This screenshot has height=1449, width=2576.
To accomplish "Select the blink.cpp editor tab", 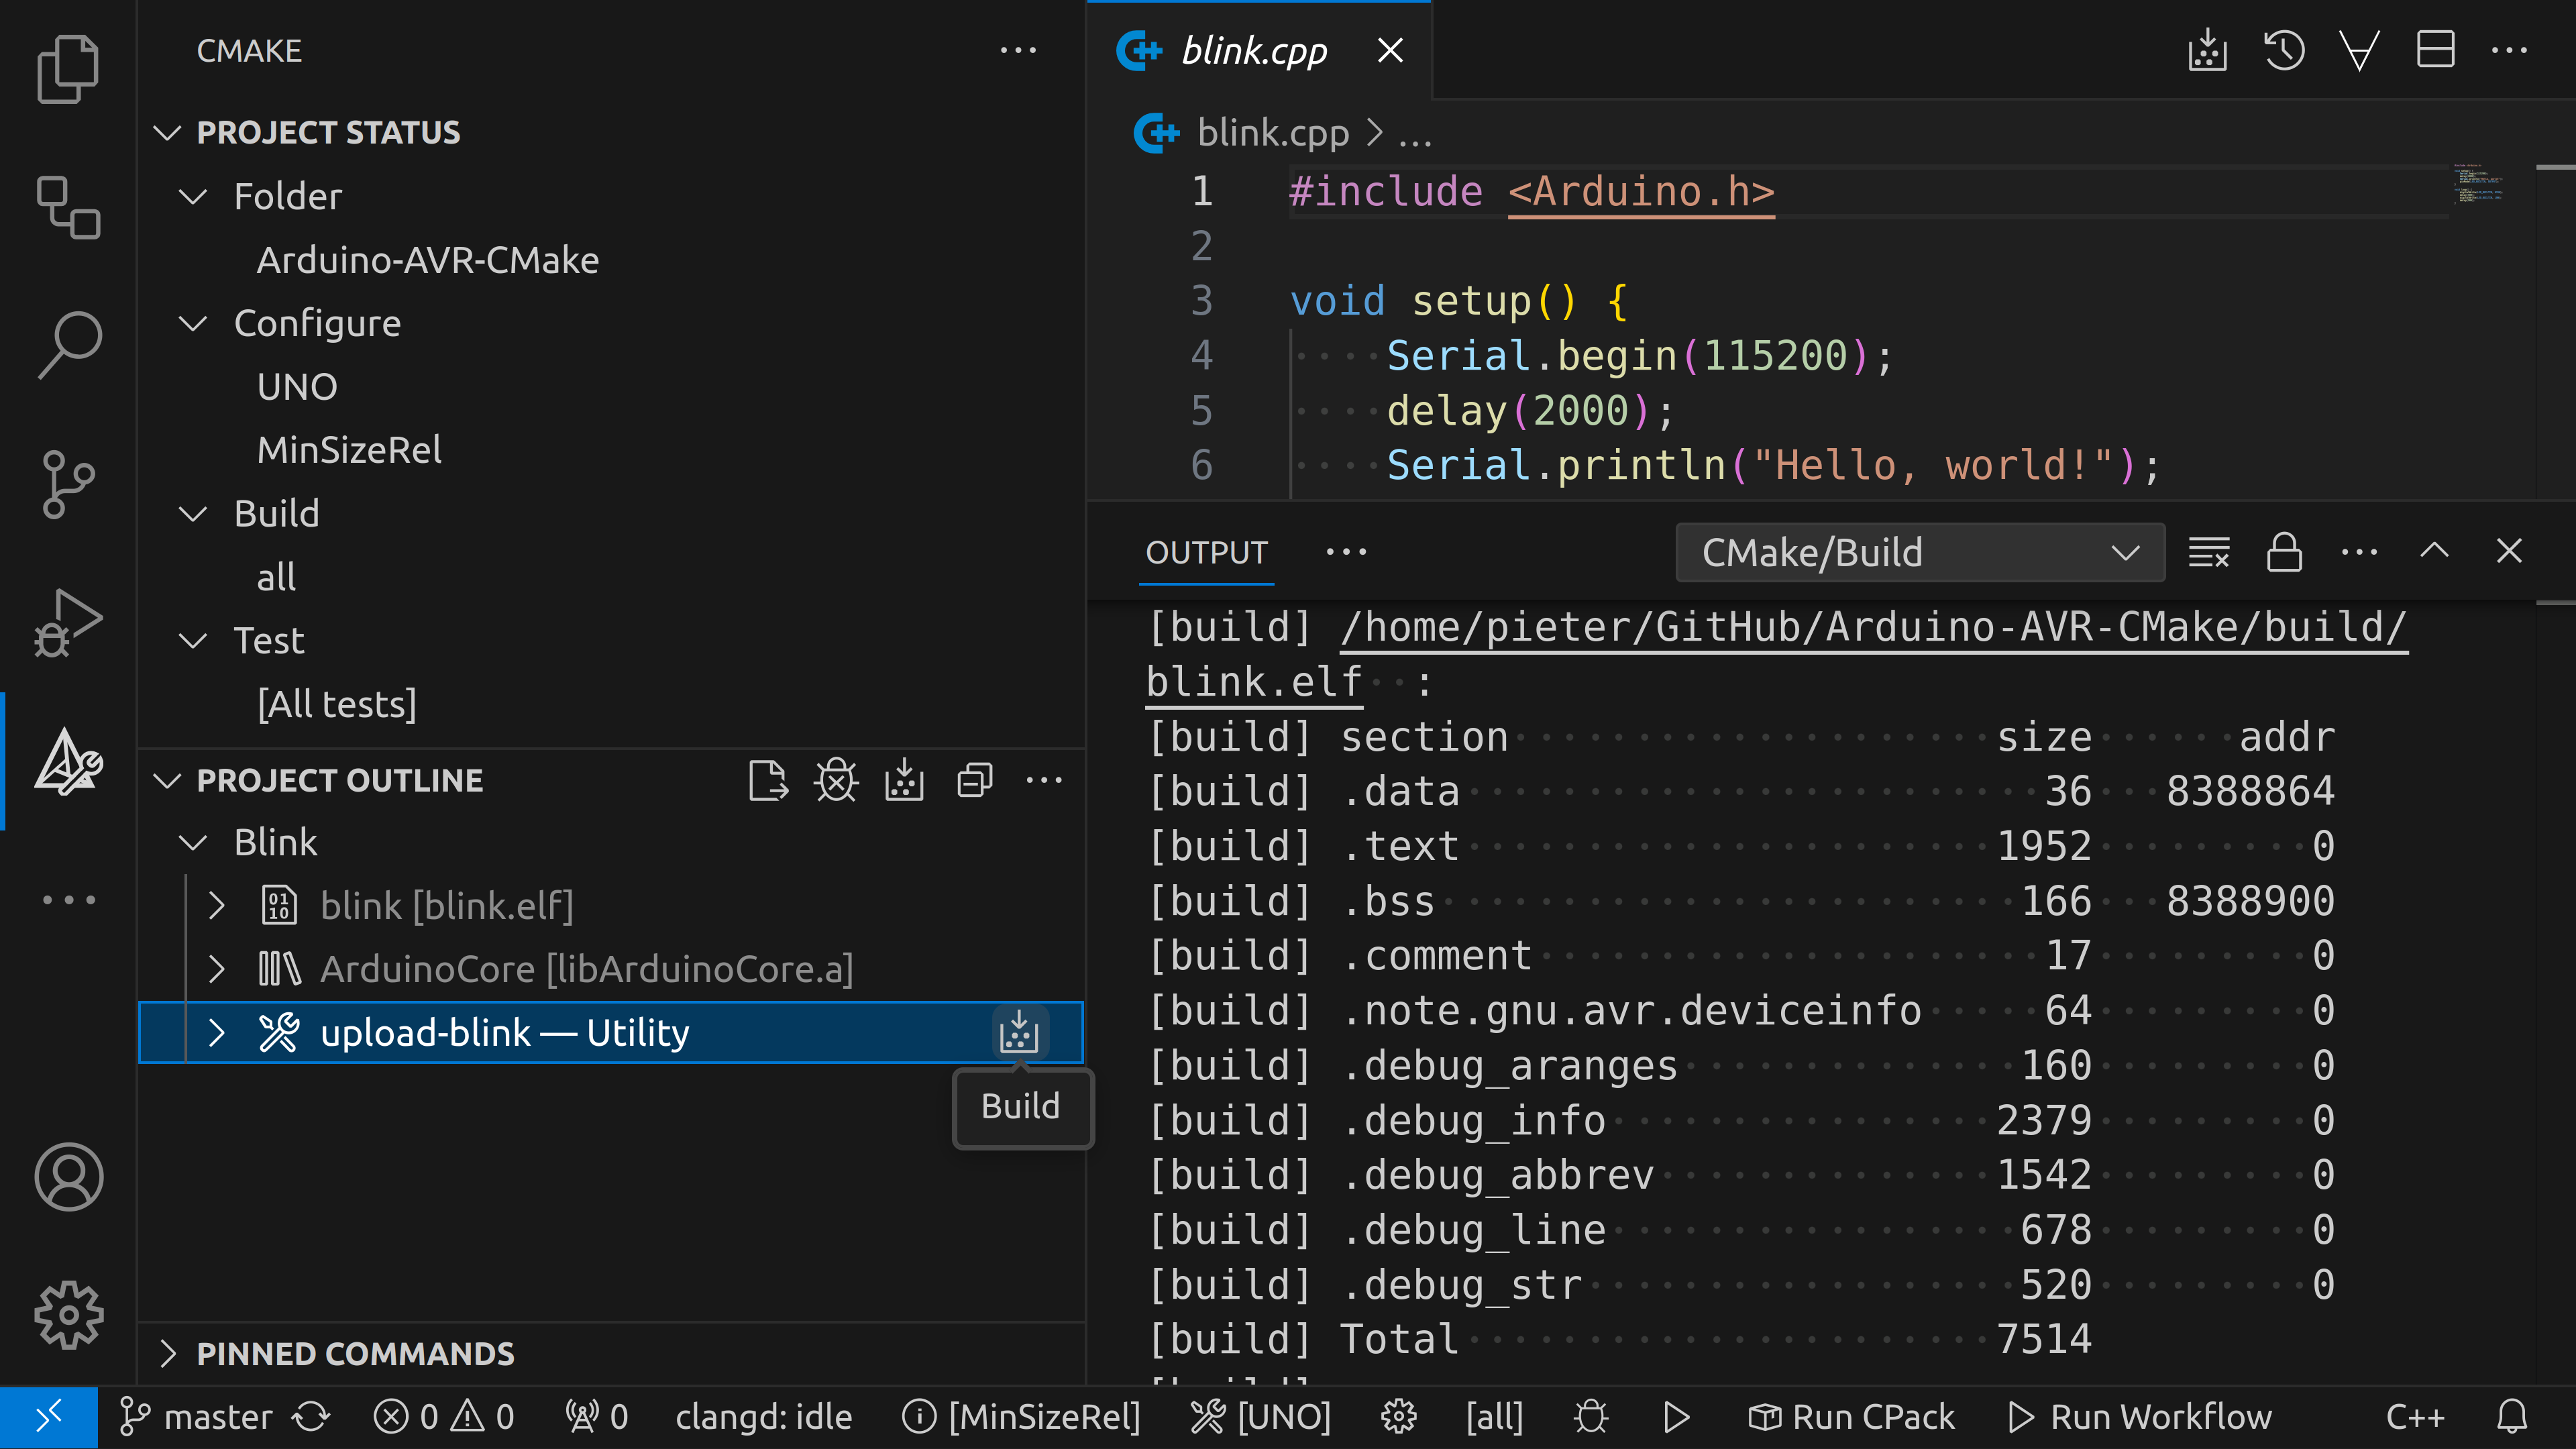I will [x=1253, y=50].
